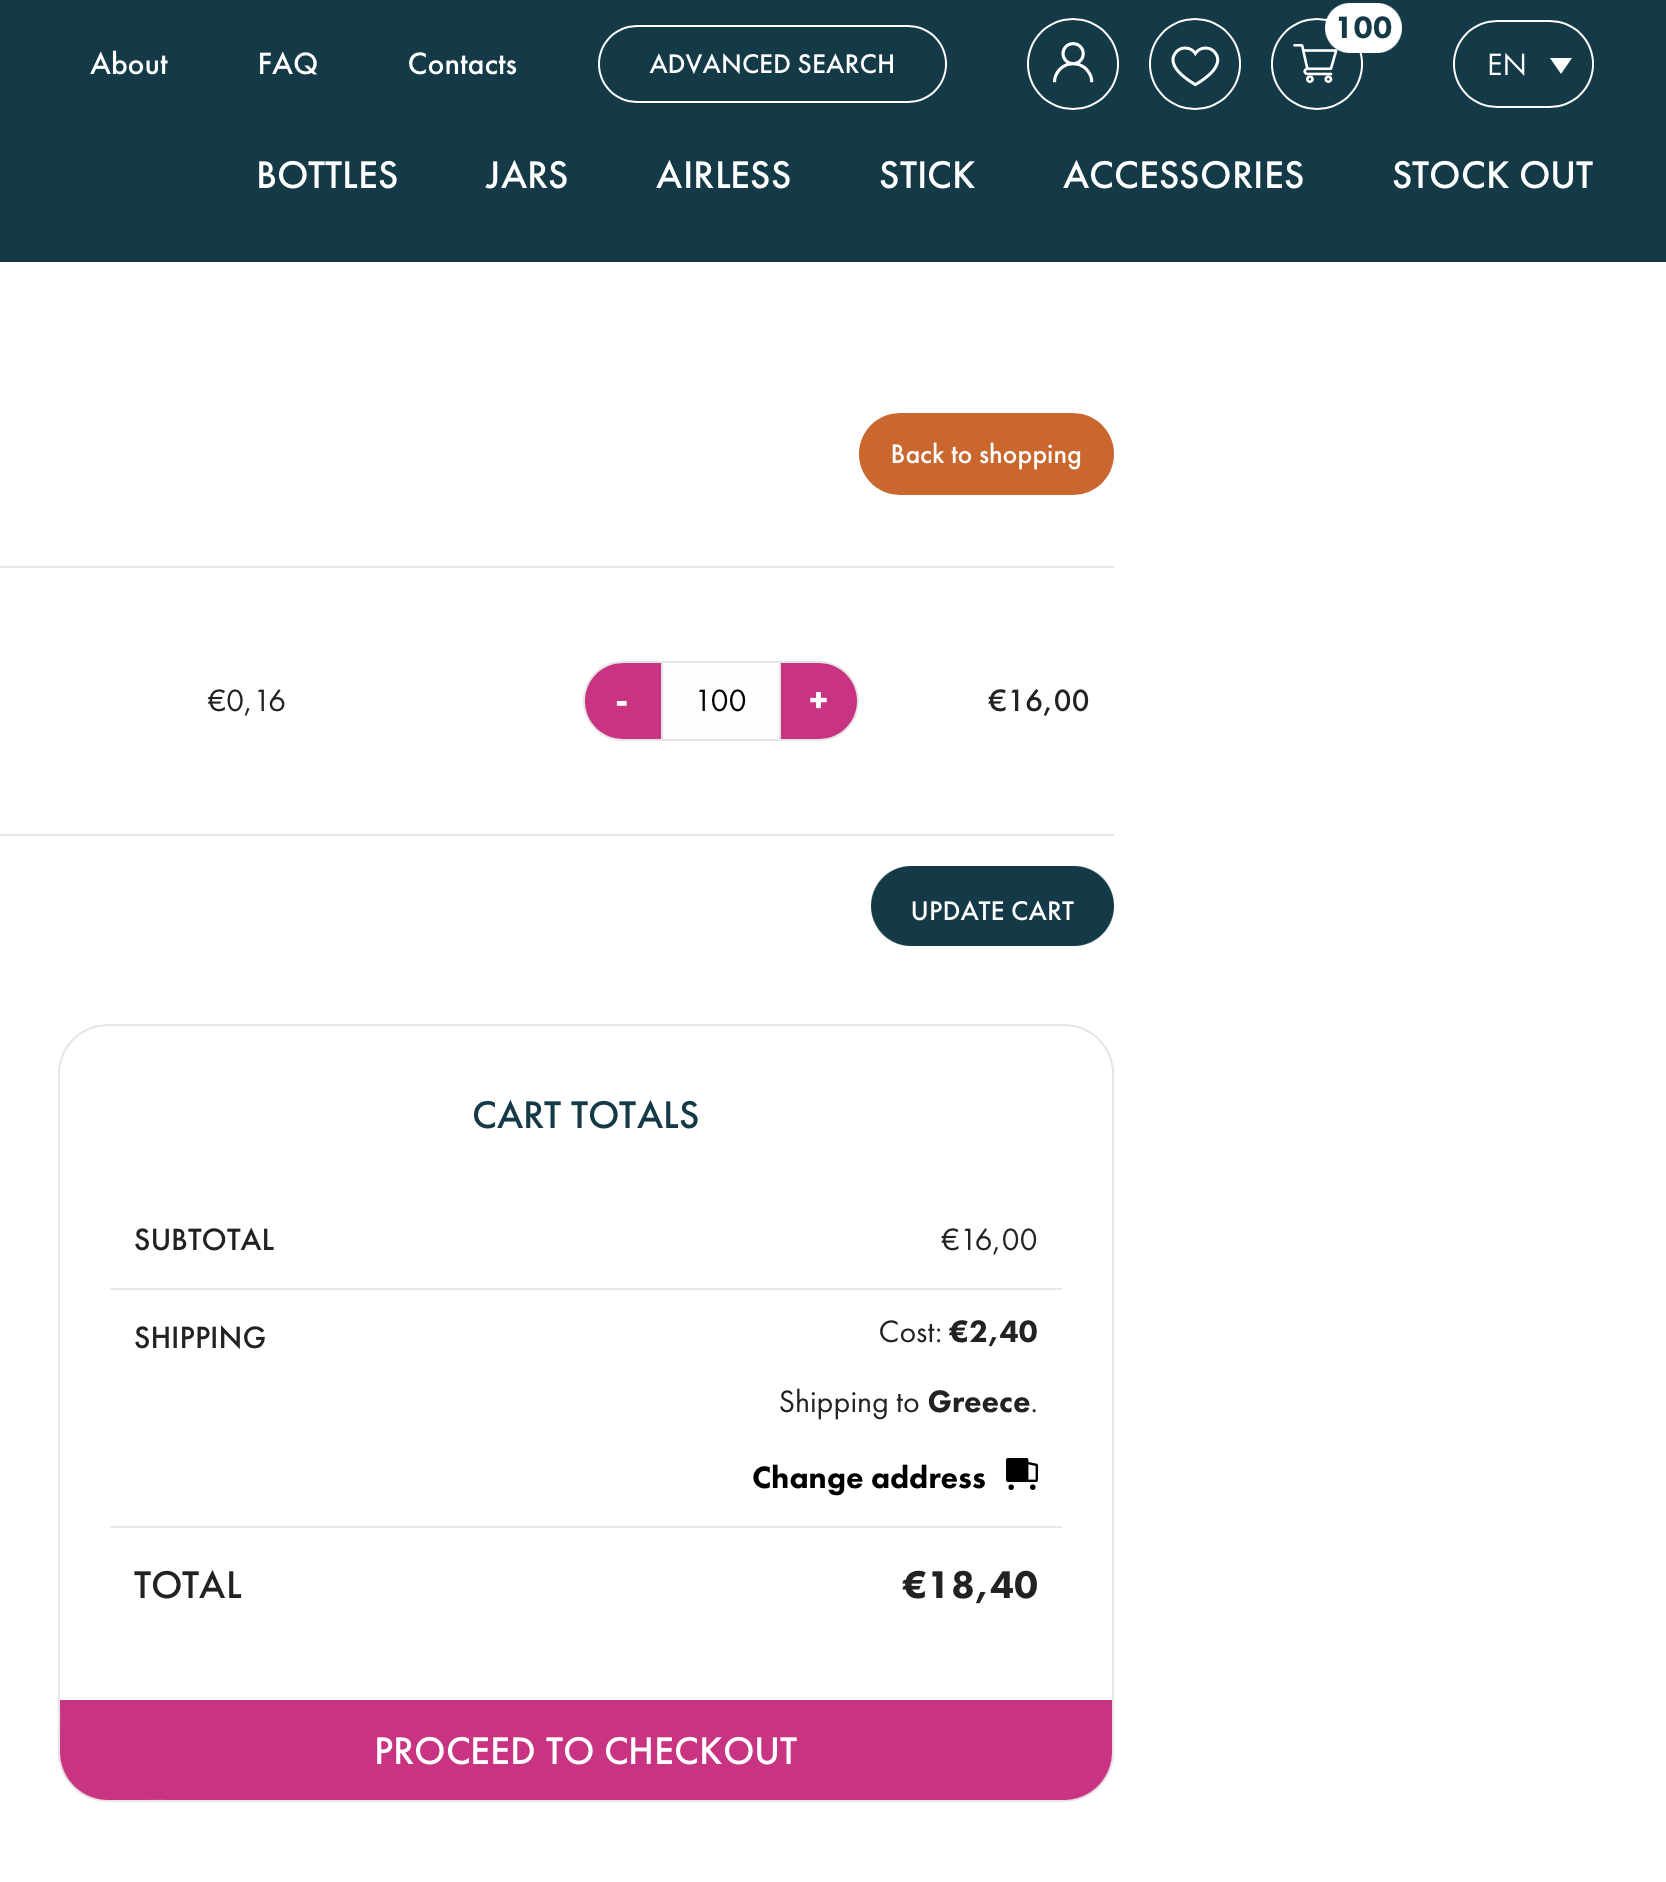This screenshot has width=1666, height=1882.
Task: Focus the quantity input field
Action: click(x=721, y=701)
